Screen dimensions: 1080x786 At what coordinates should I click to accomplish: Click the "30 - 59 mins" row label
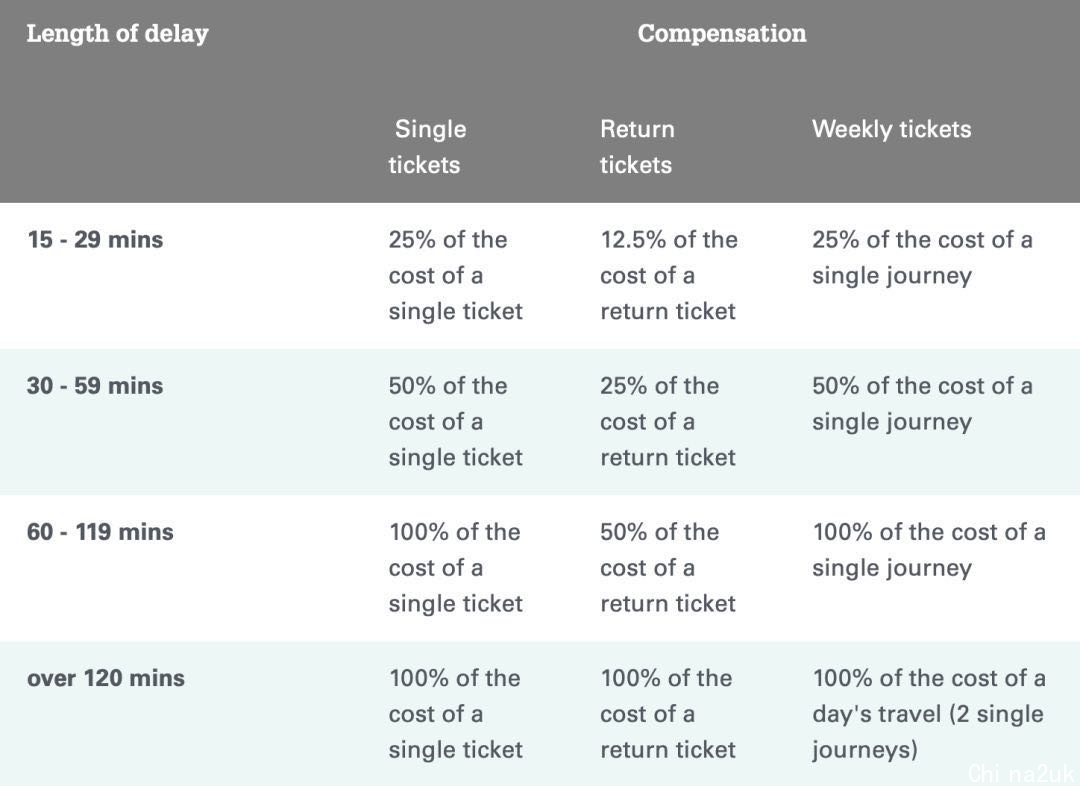coord(95,386)
